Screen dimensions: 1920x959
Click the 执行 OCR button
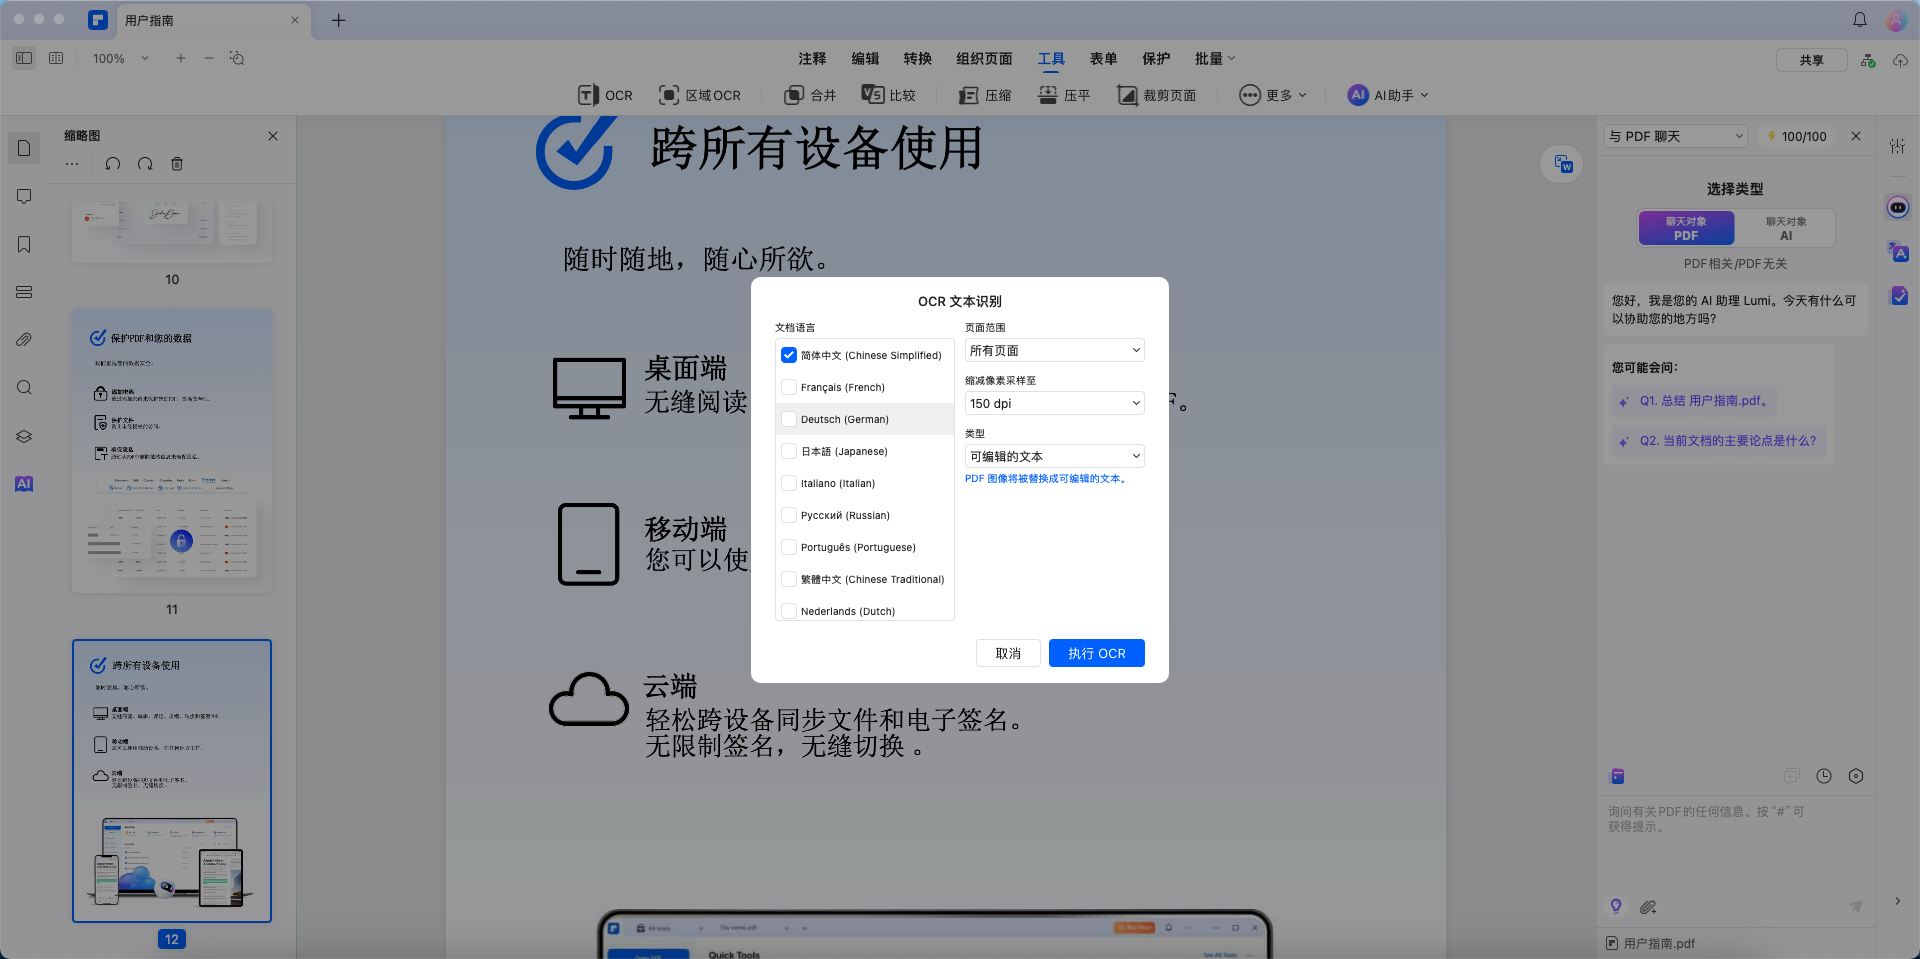(x=1096, y=653)
